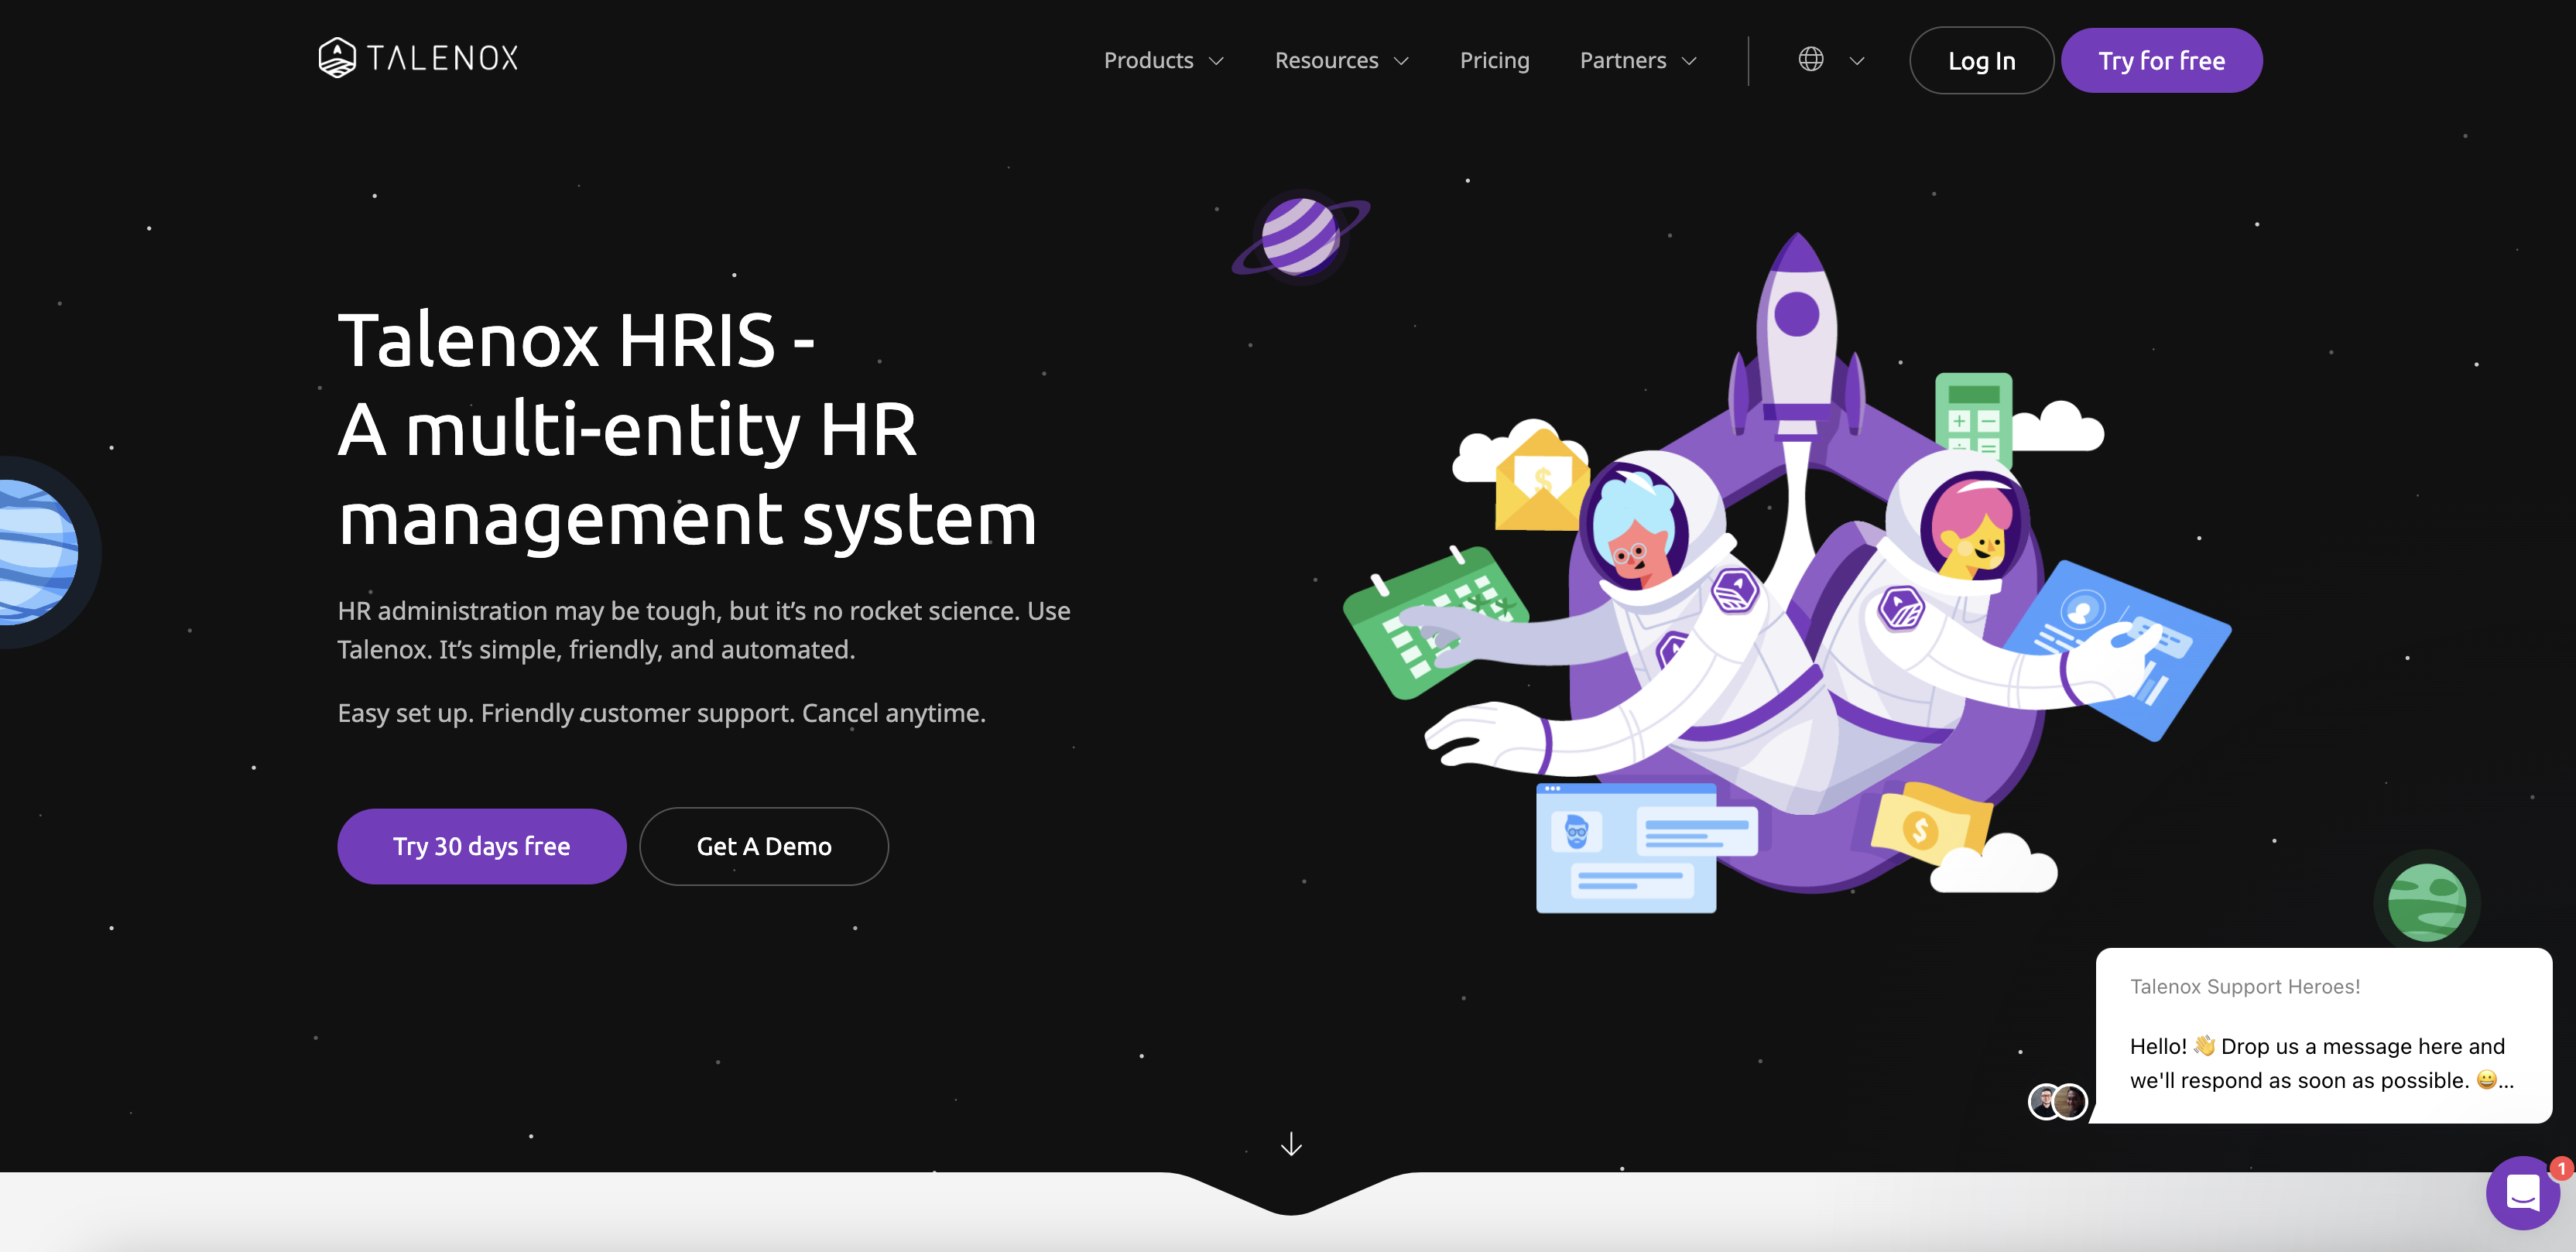The image size is (2576, 1252).
Task: Click the Try for free button
Action: click(x=2161, y=60)
